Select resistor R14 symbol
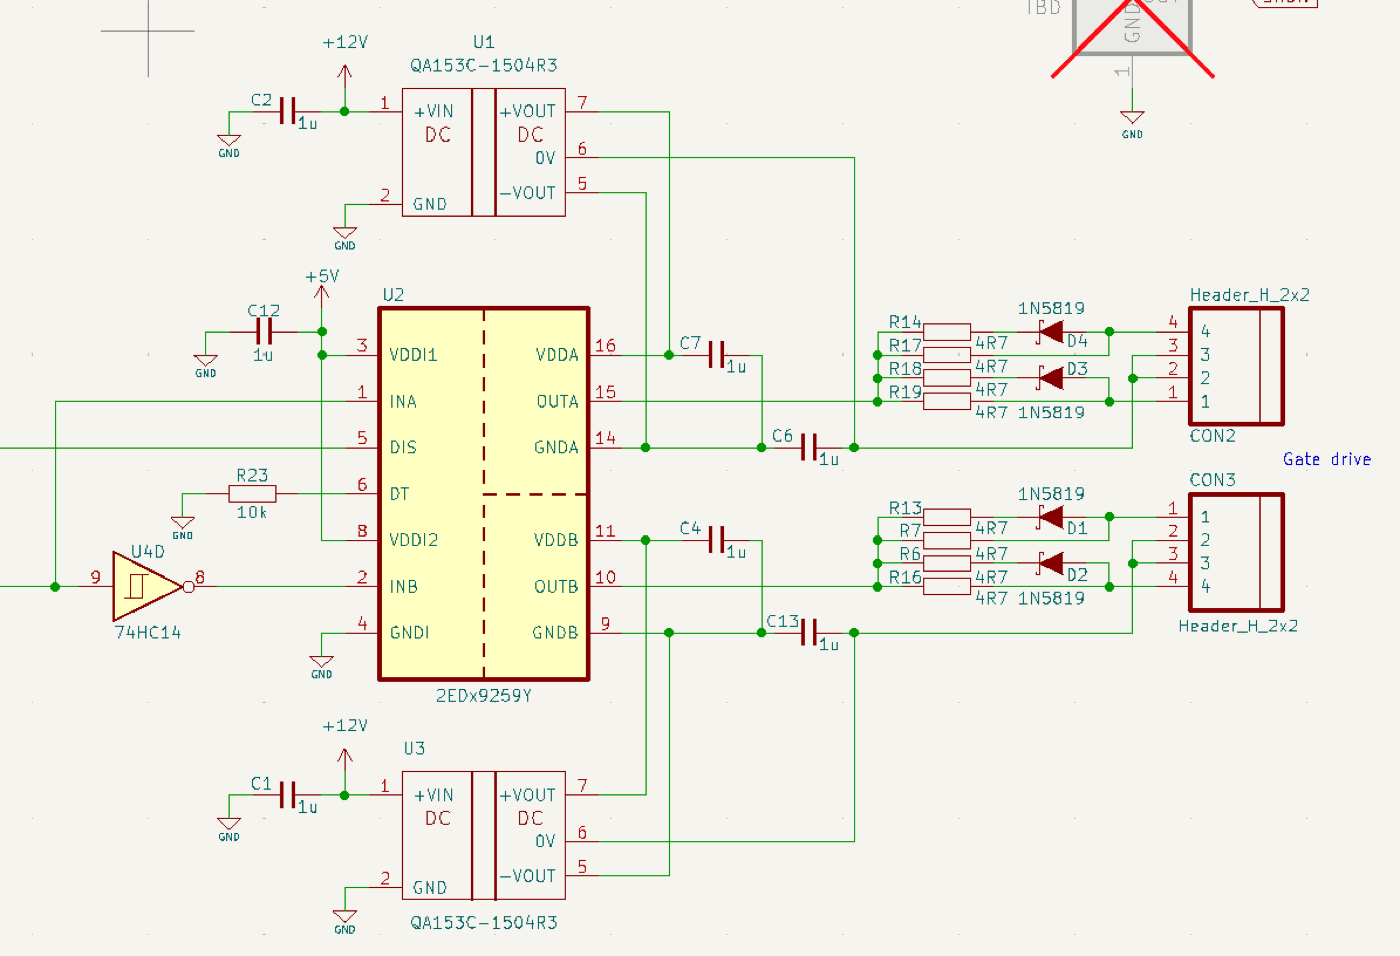Image resolution: width=1400 pixels, height=956 pixels. point(947,332)
